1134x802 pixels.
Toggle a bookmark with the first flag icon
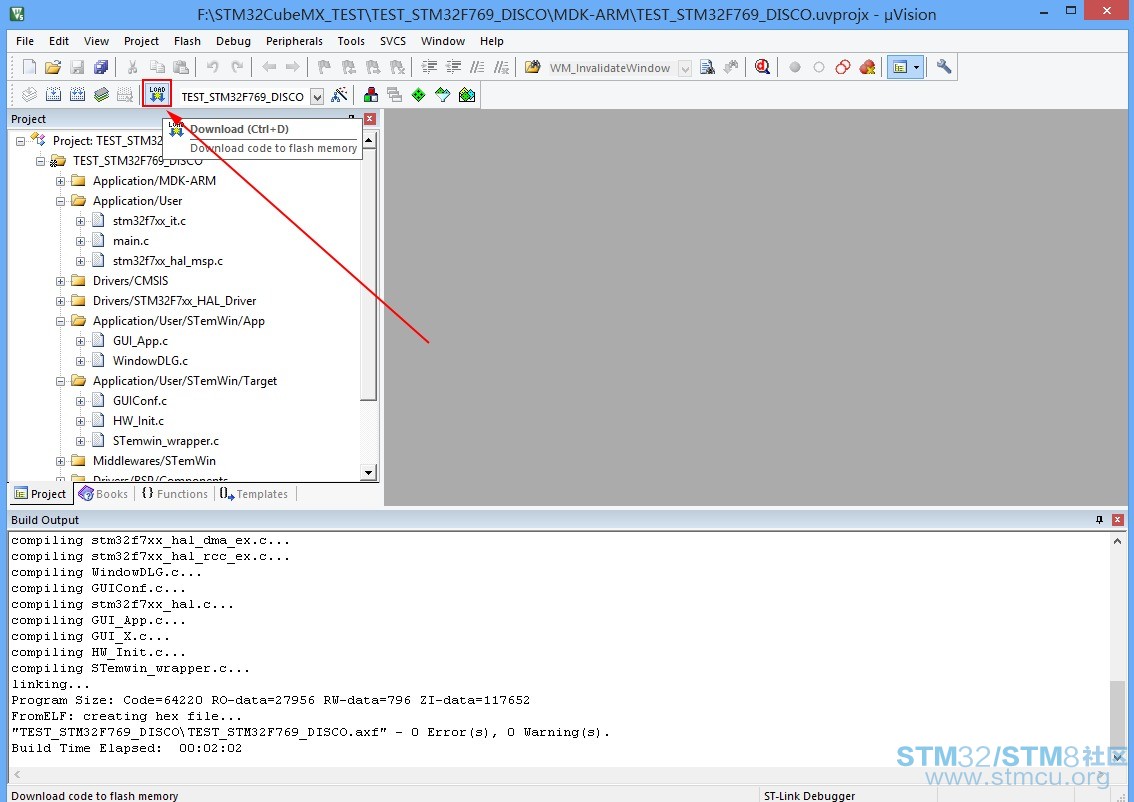[324, 67]
